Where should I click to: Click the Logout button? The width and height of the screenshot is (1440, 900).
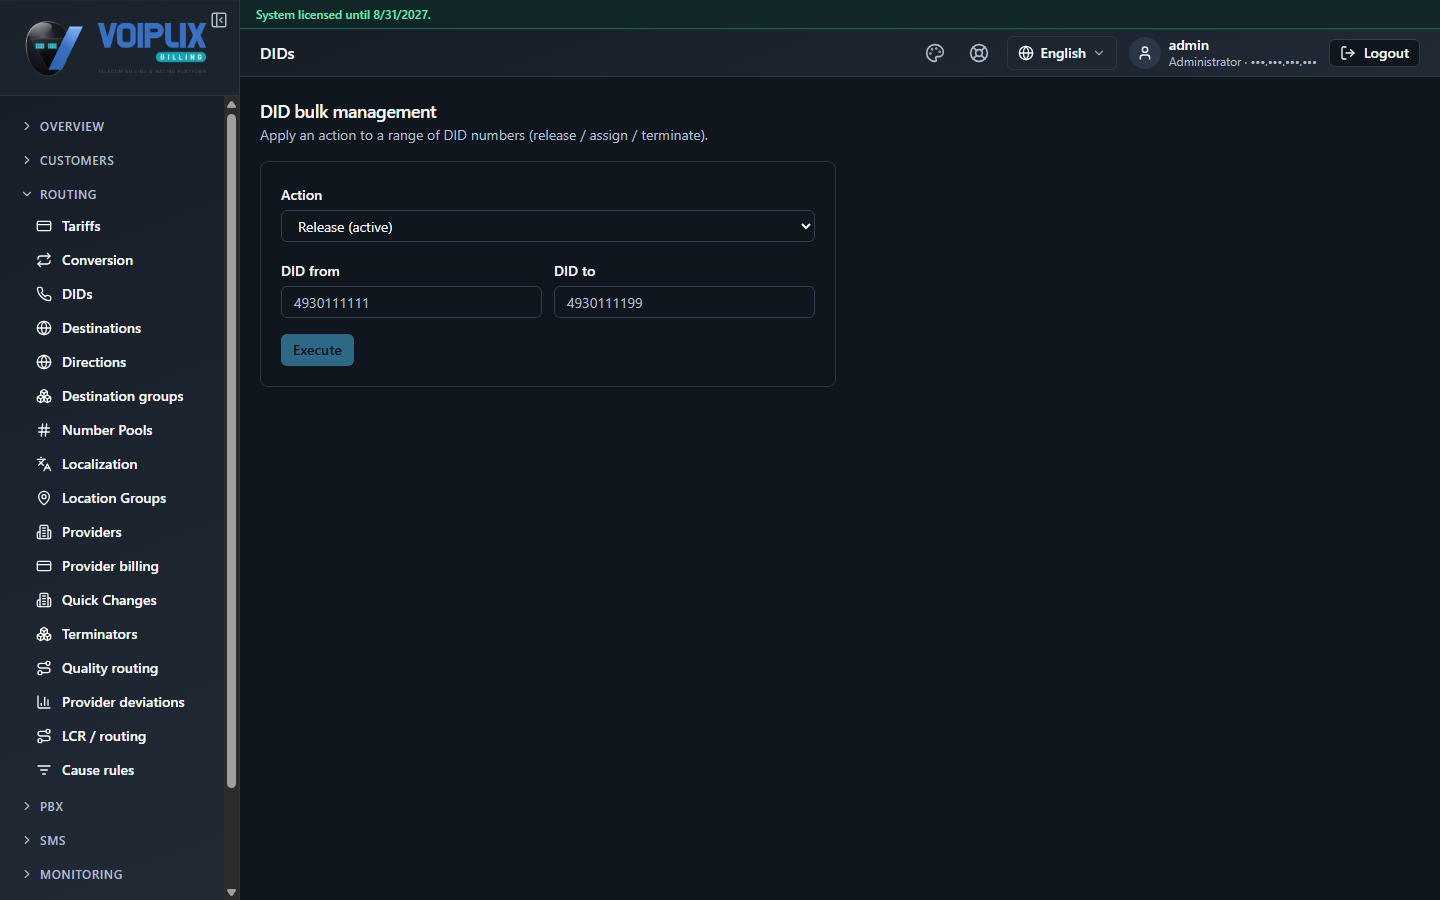1374,53
